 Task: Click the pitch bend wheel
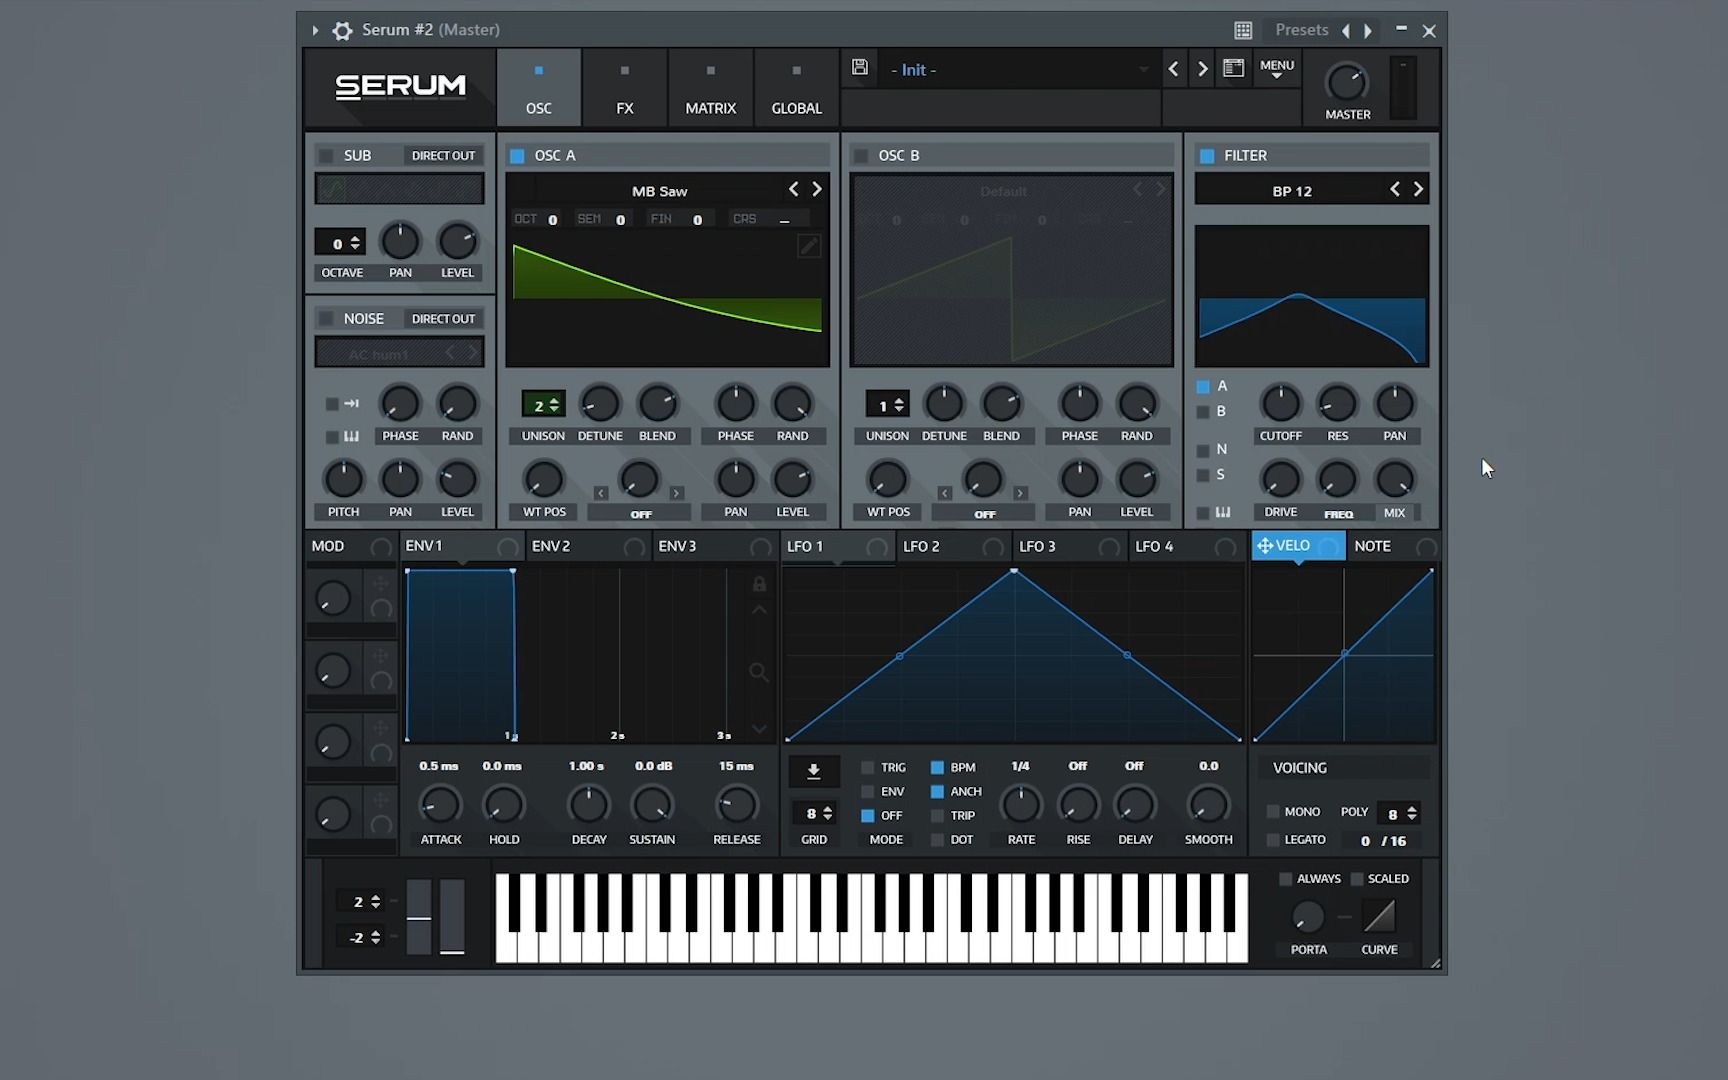419,917
